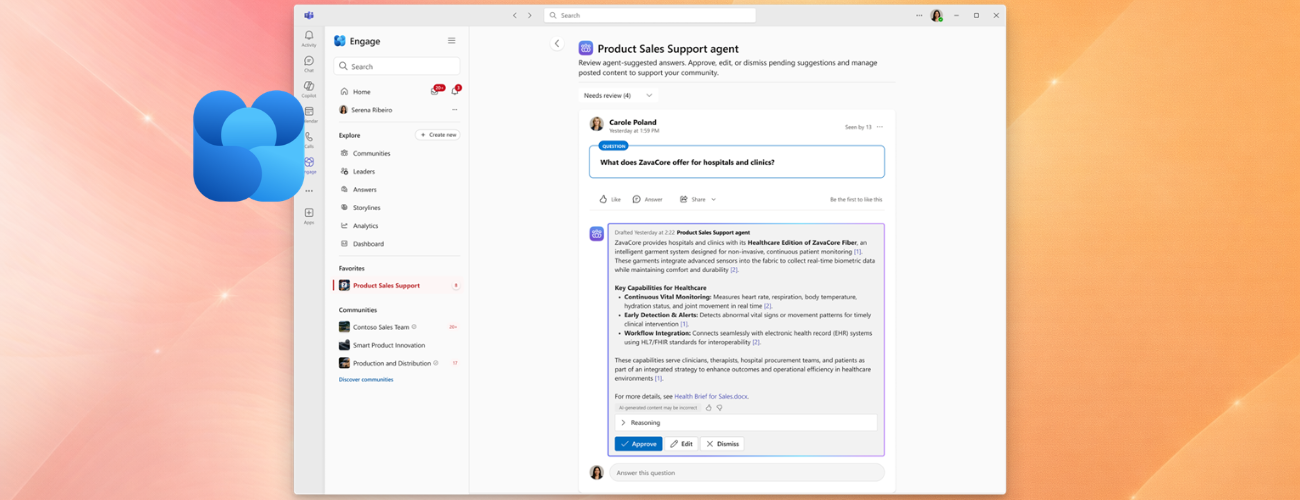Click citation [1] after patient monitoring

point(858,252)
